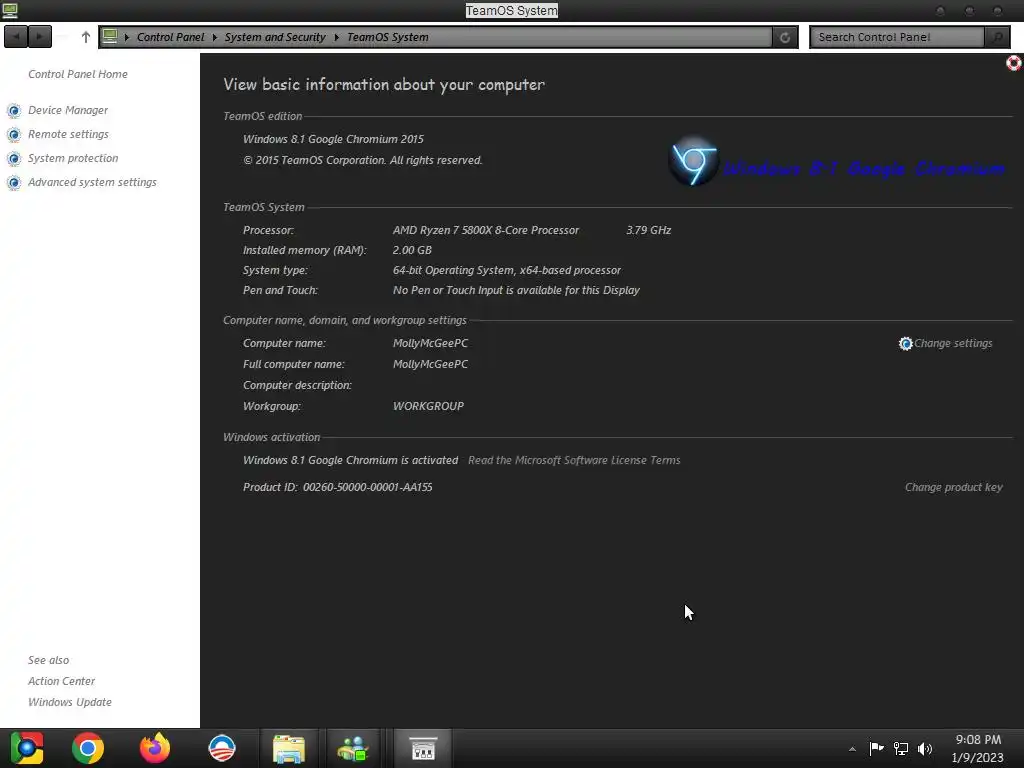1024x768 pixels.
Task: Click Change product key
Action: (953, 487)
